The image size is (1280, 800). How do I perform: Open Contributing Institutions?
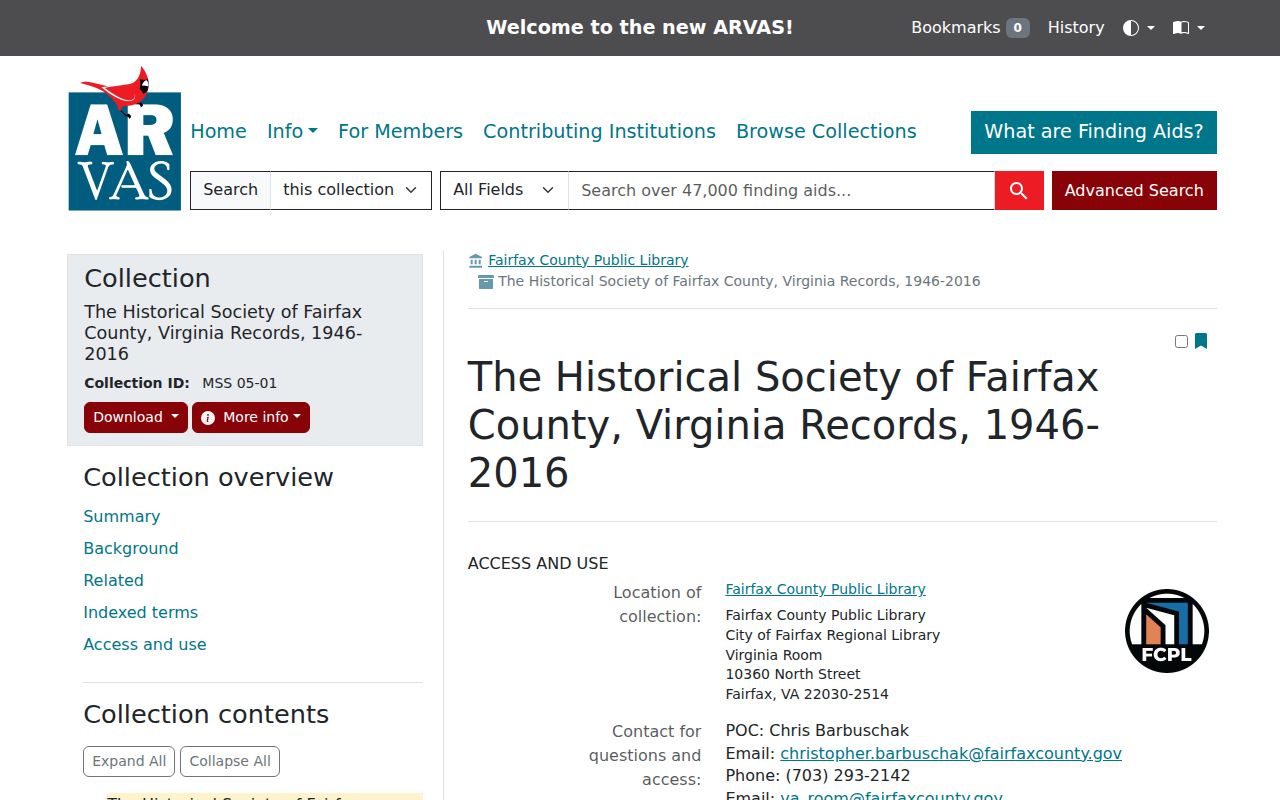pyautogui.click(x=599, y=131)
